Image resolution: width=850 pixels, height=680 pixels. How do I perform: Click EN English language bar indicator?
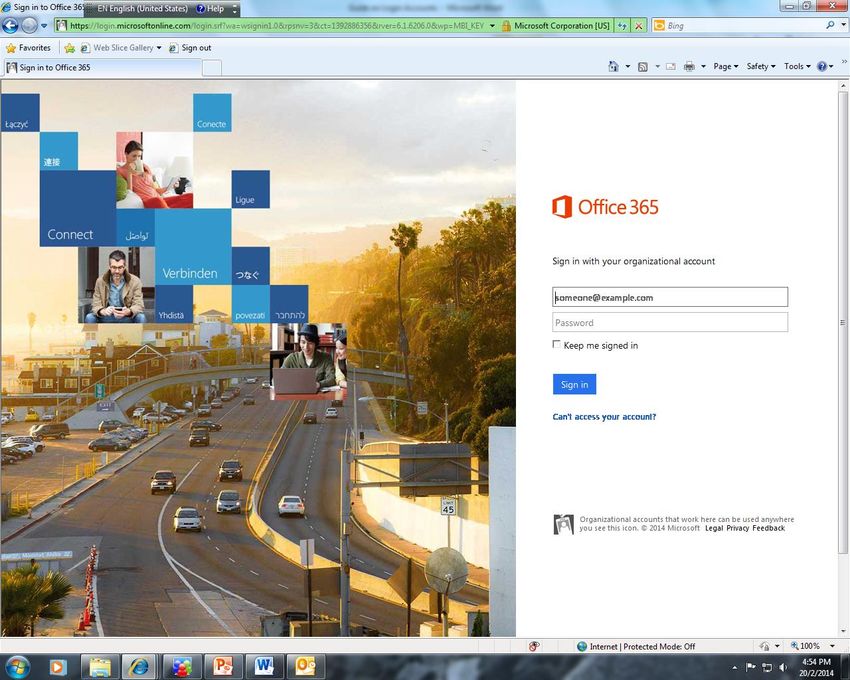point(143,9)
